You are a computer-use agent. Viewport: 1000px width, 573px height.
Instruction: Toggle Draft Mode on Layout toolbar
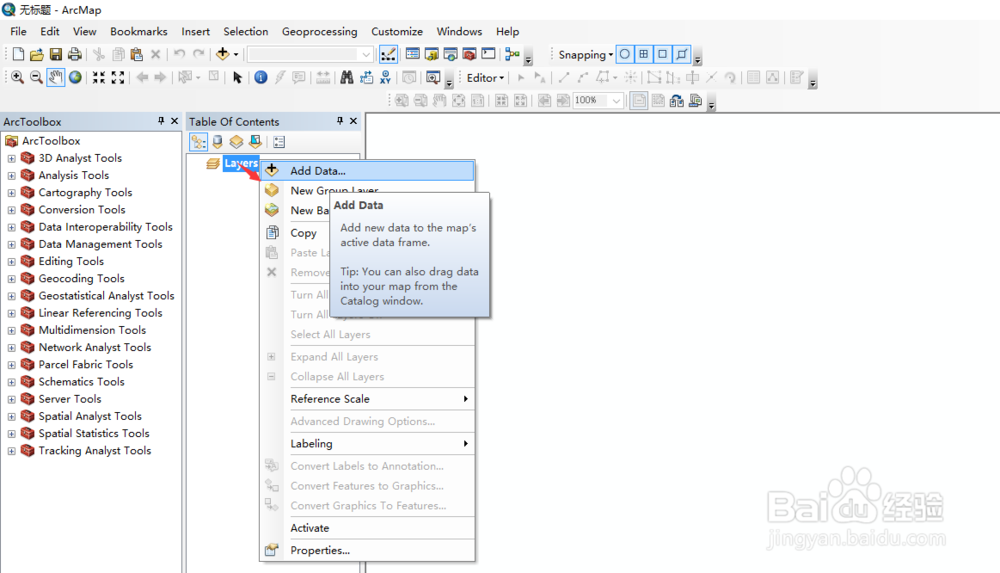pos(638,100)
